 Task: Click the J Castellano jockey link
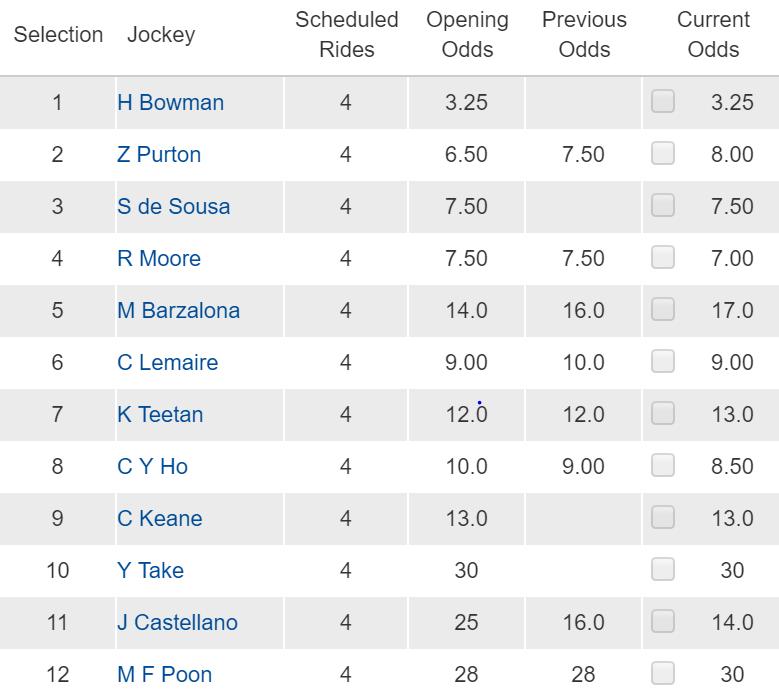click(x=177, y=622)
